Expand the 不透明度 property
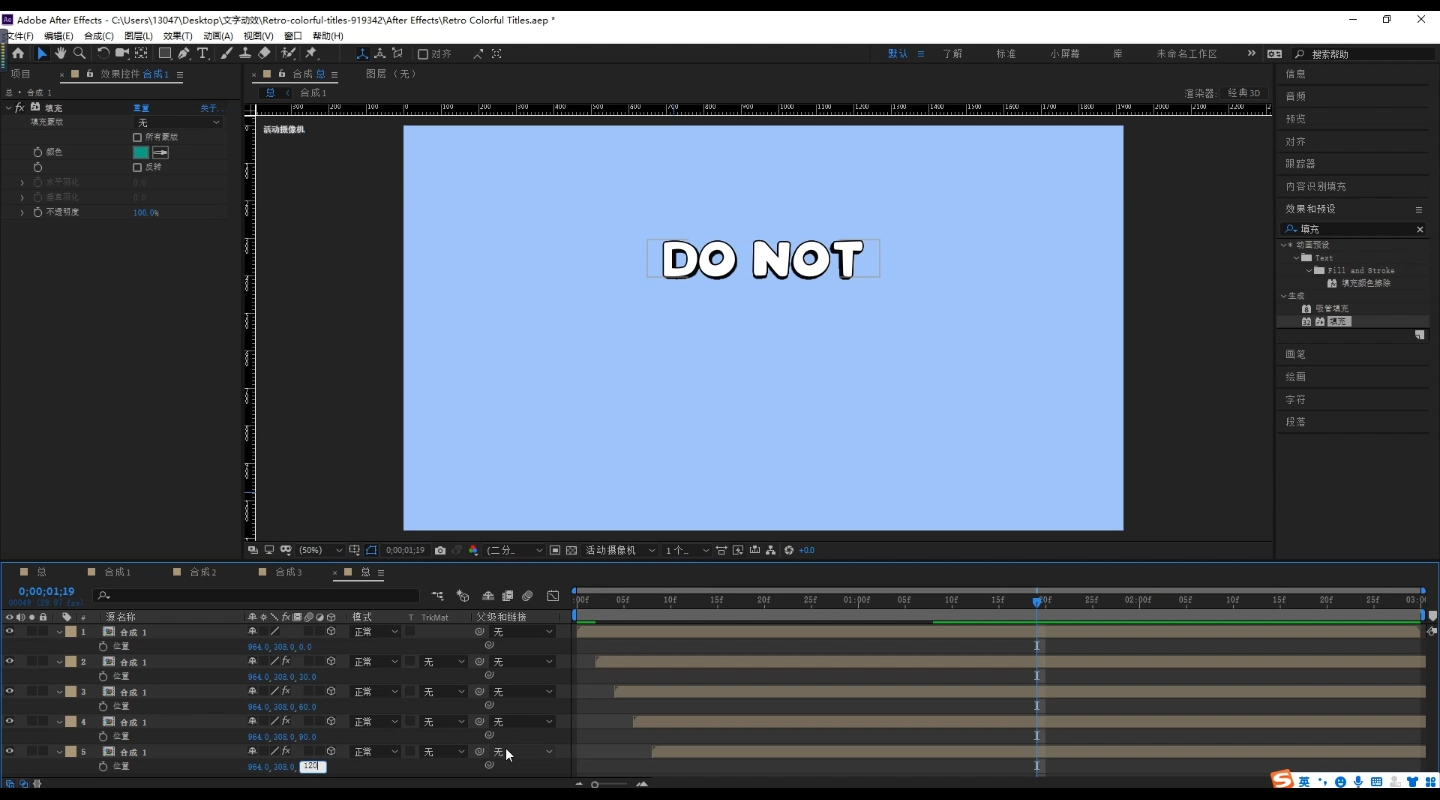The height and width of the screenshot is (800, 1440). pyautogui.click(x=22, y=212)
